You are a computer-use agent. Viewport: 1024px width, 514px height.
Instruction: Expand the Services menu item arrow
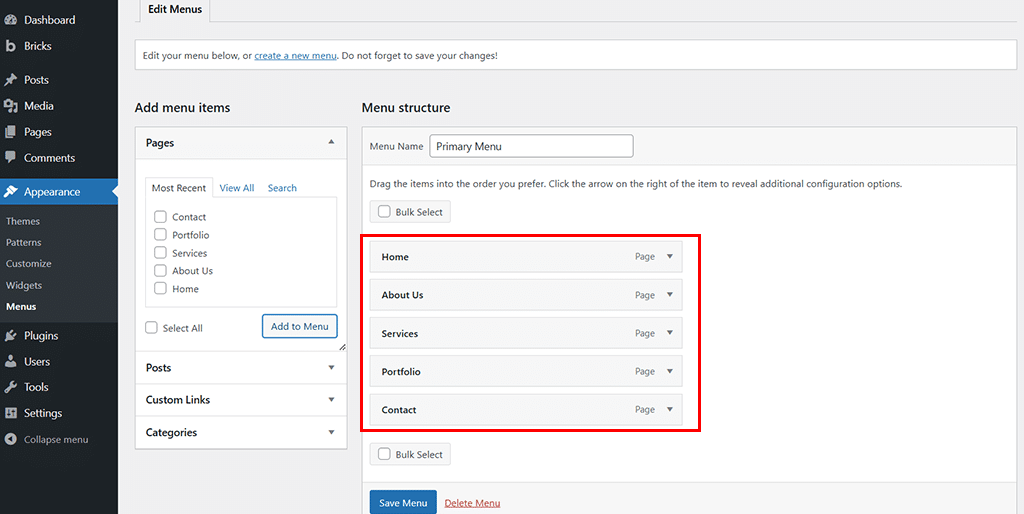coord(669,333)
